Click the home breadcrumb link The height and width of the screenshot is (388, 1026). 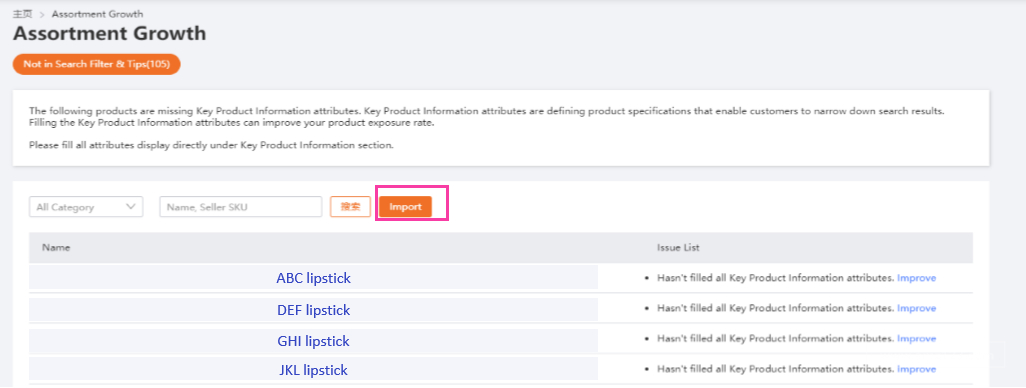point(23,14)
